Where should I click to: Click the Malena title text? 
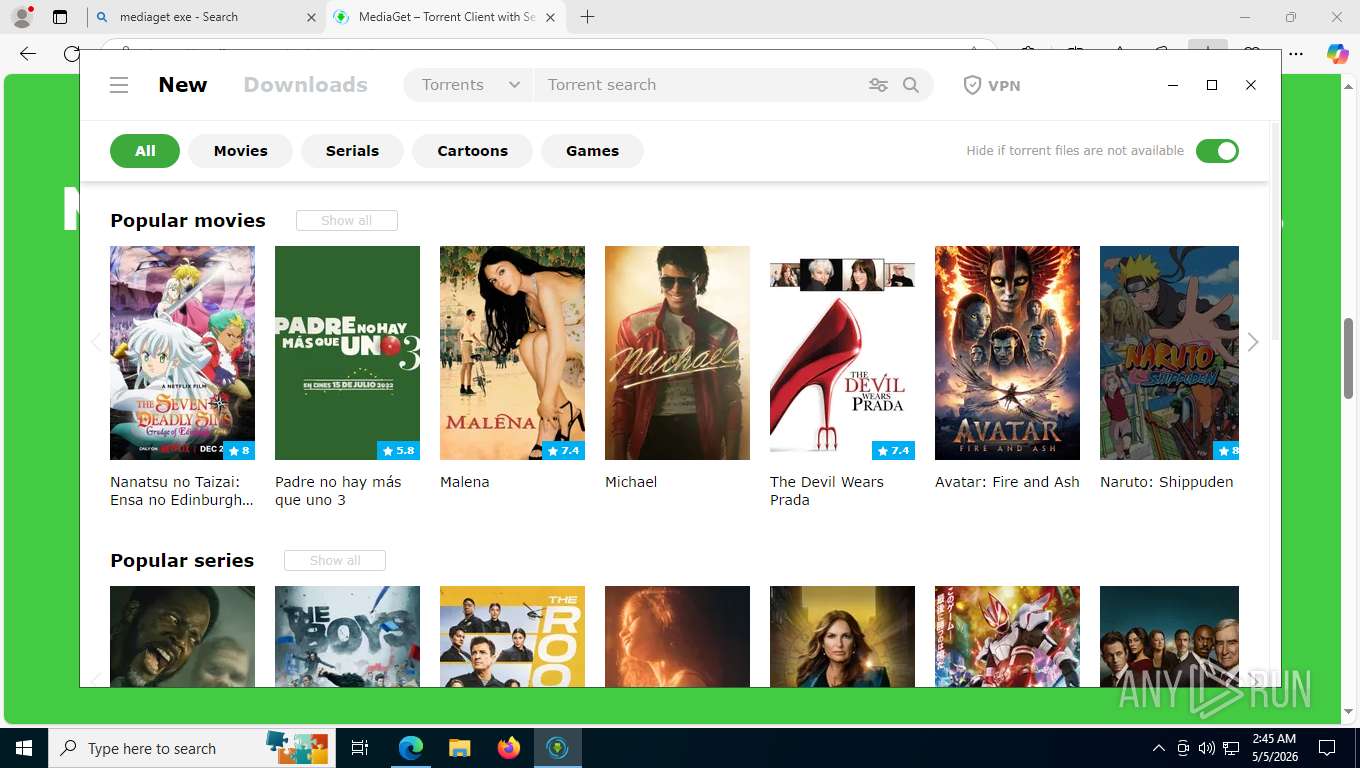click(465, 482)
